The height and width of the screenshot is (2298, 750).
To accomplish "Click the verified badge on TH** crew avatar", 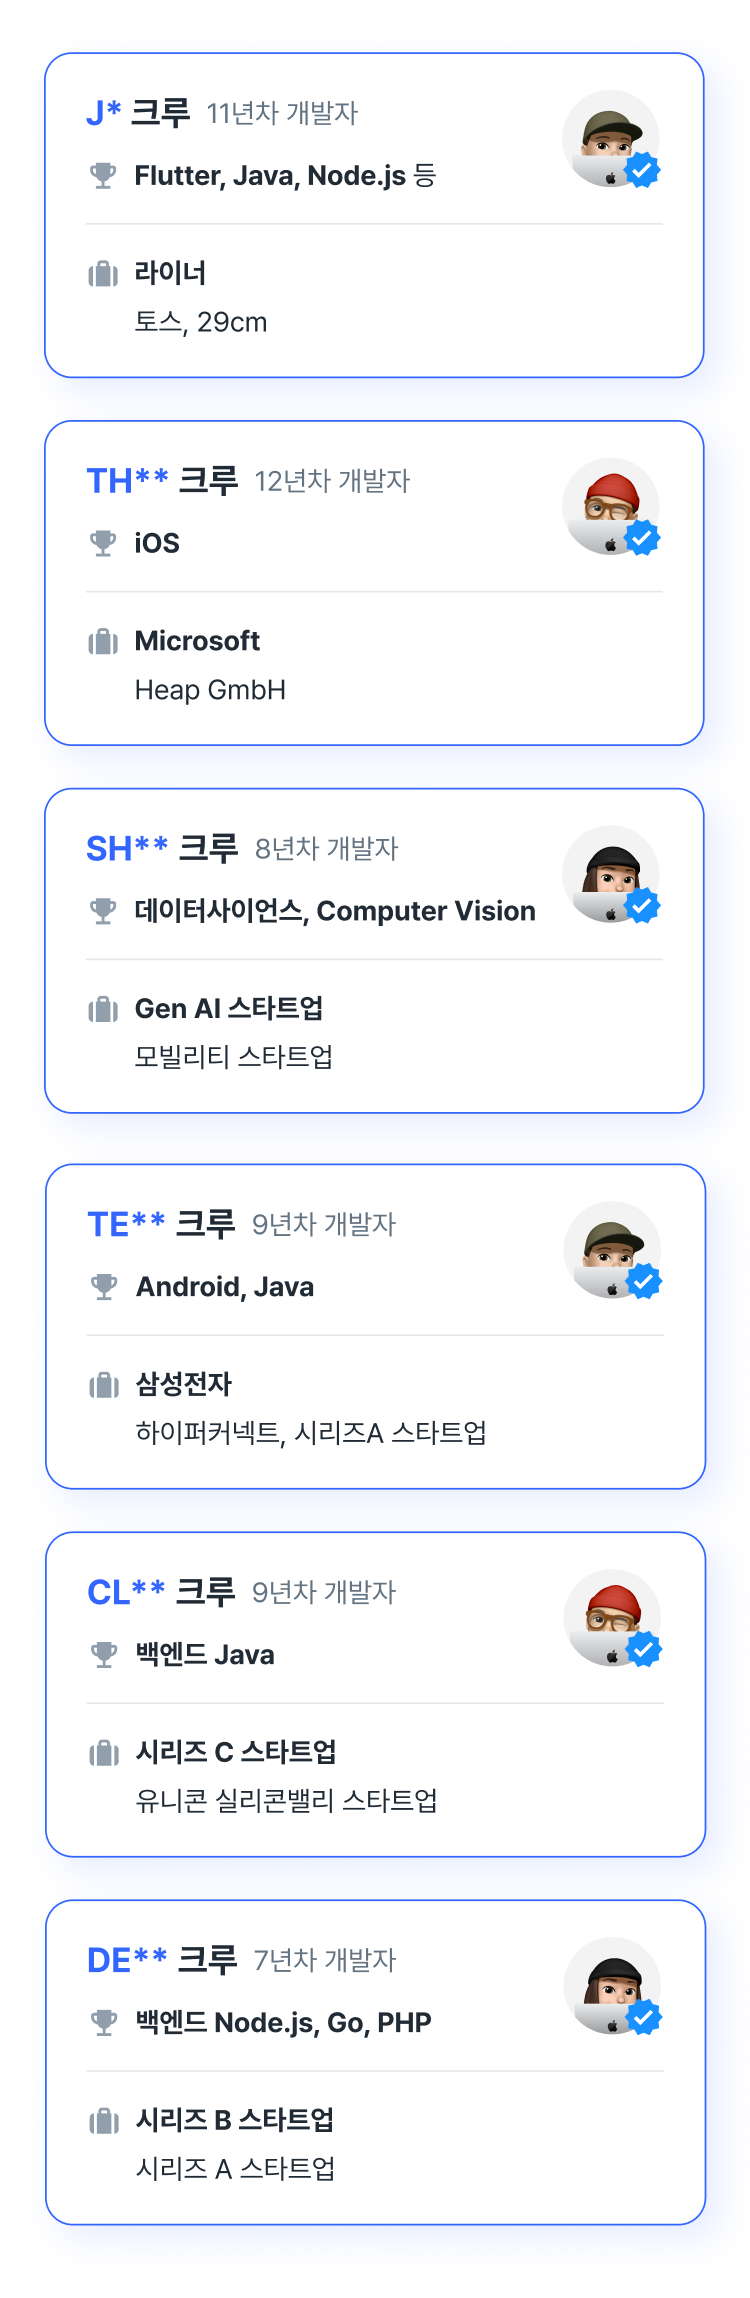I will [x=642, y=538].
